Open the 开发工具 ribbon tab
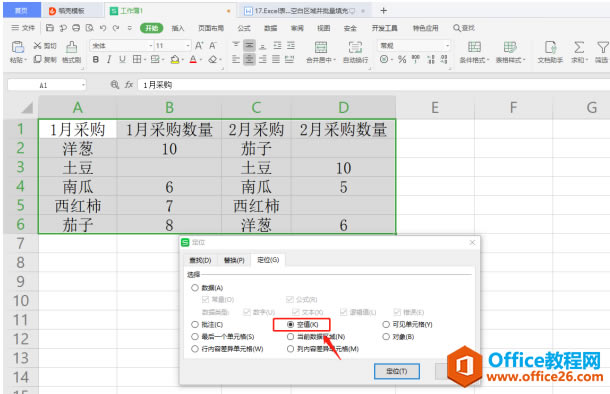This screenshot has width=610, height=394. (x=384, y=28)
